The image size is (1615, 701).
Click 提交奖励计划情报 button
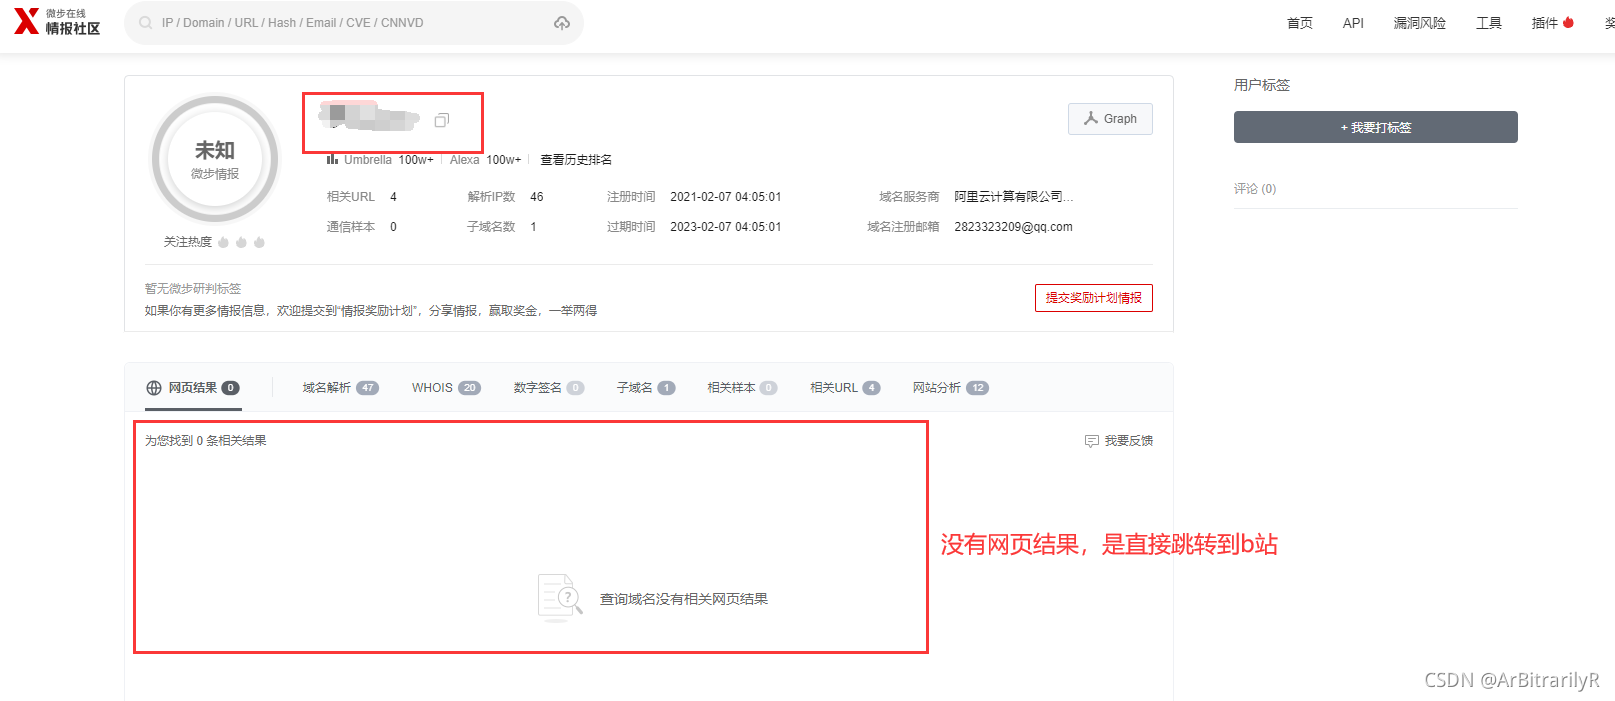pyautogui.click(x=1094, y=298)
